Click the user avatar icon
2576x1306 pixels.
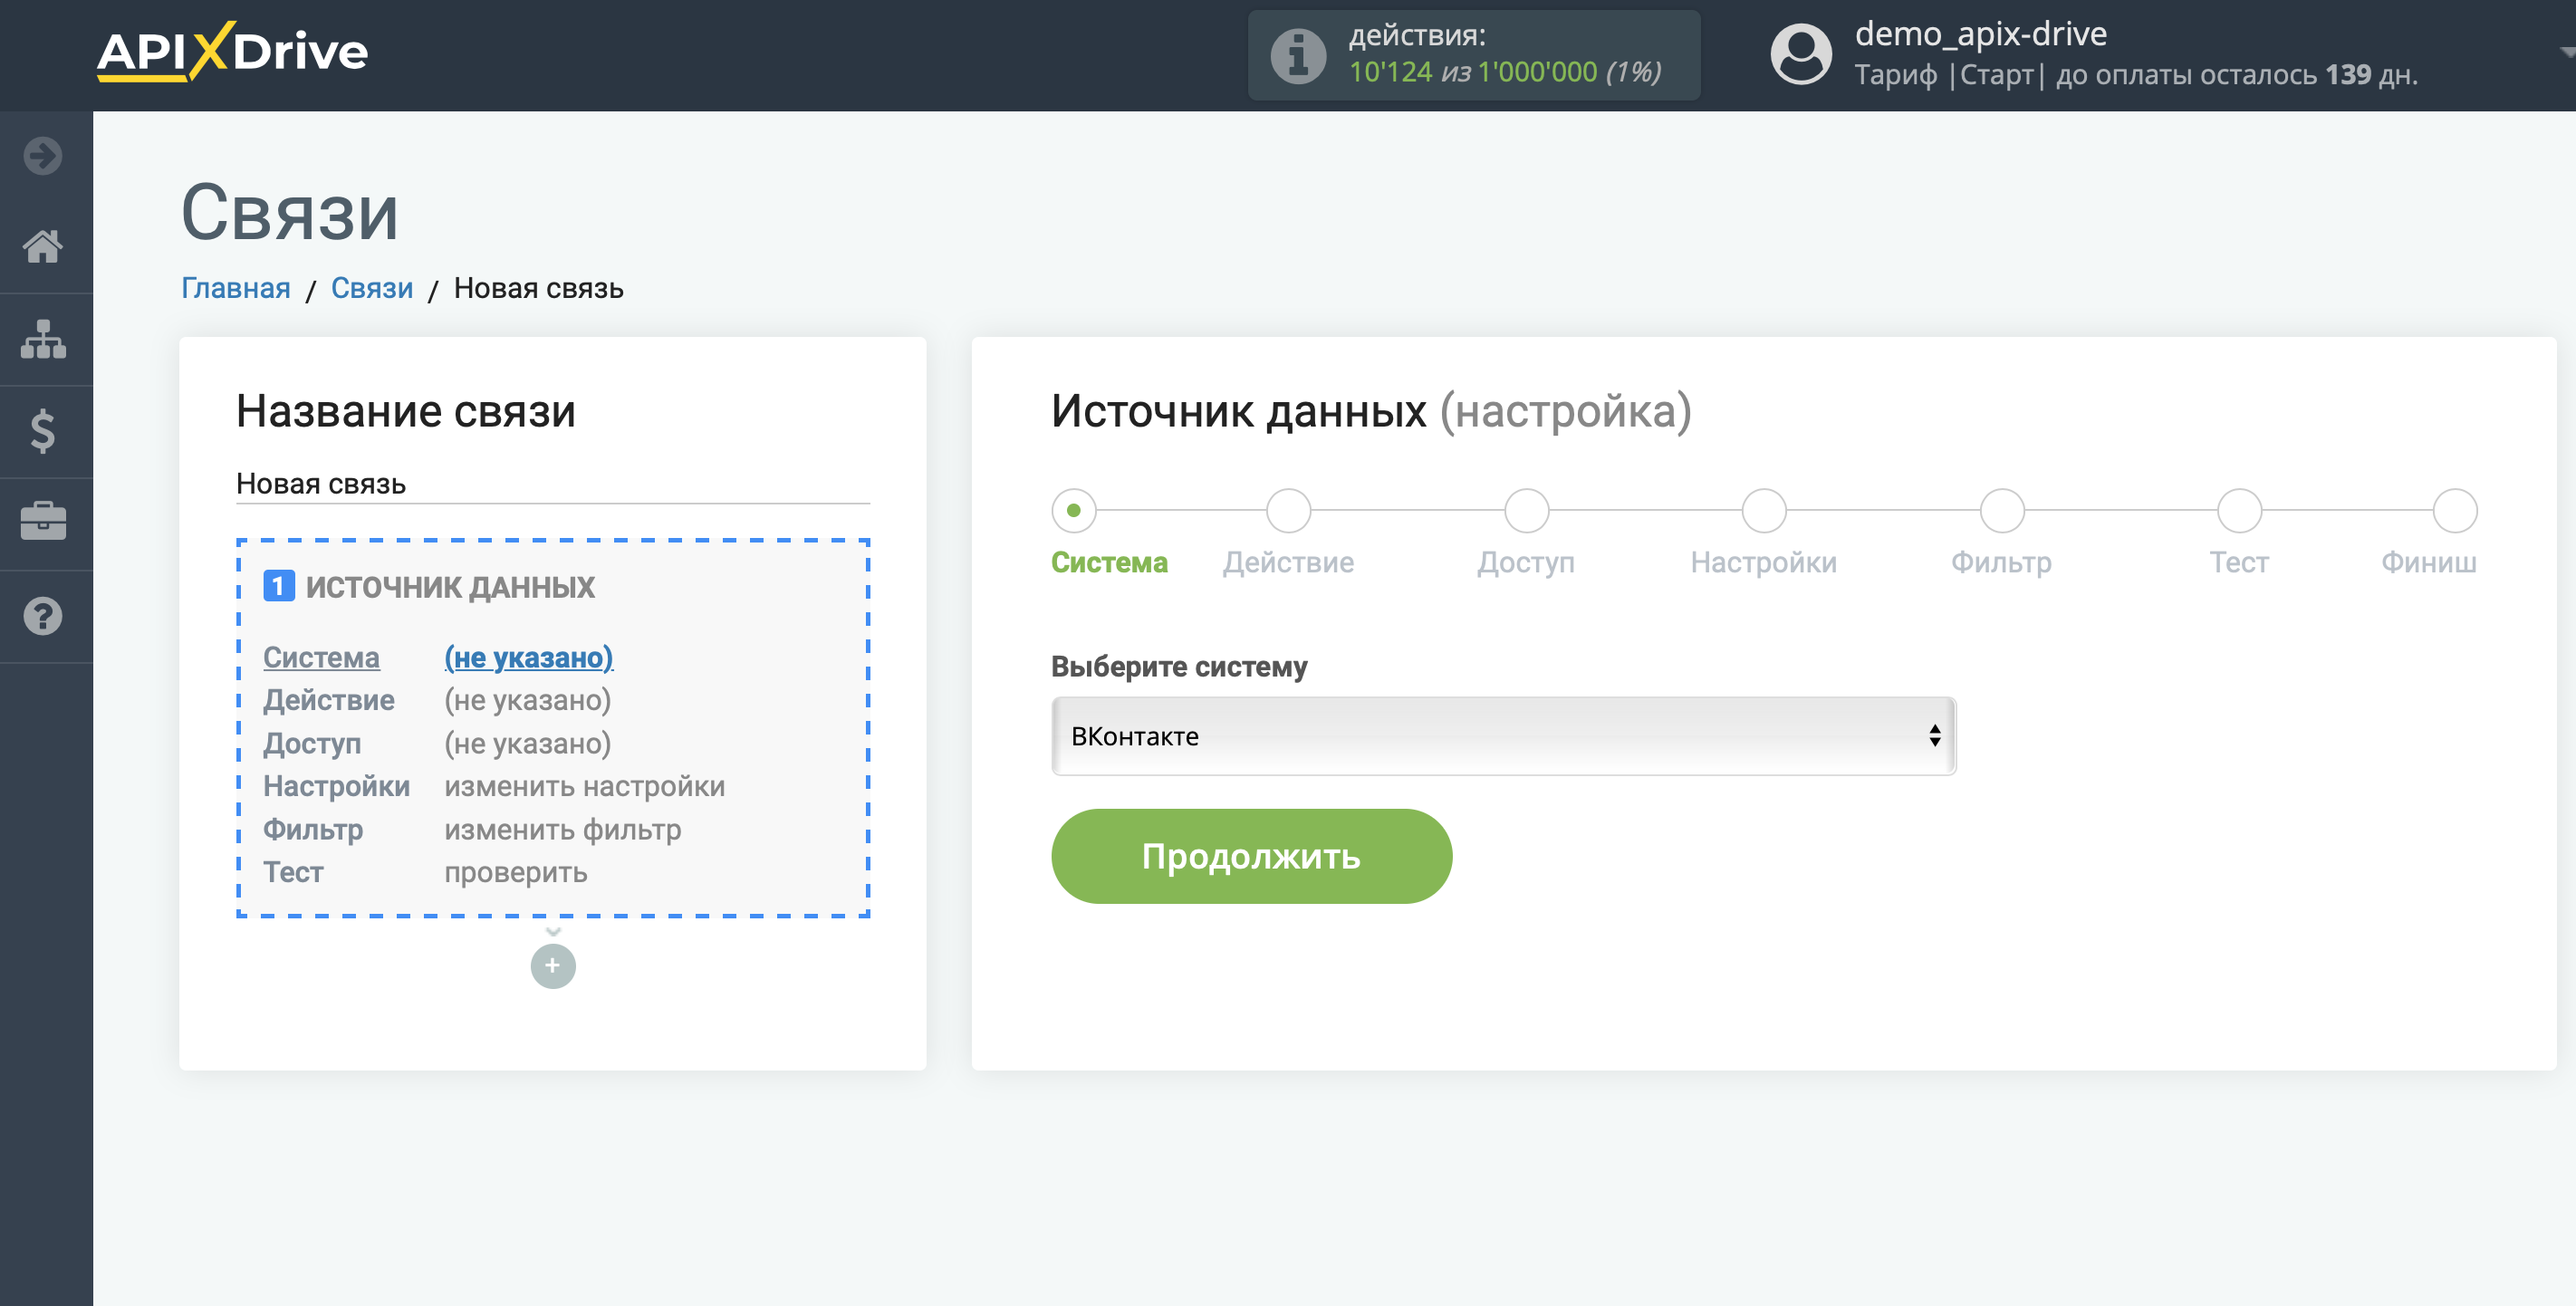[x=1801, y=55]
